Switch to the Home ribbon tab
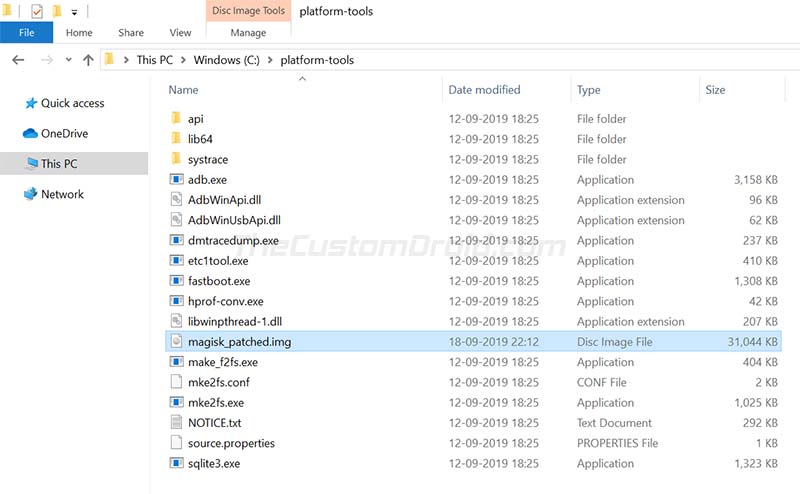800x494 pixels. [79, 33]
